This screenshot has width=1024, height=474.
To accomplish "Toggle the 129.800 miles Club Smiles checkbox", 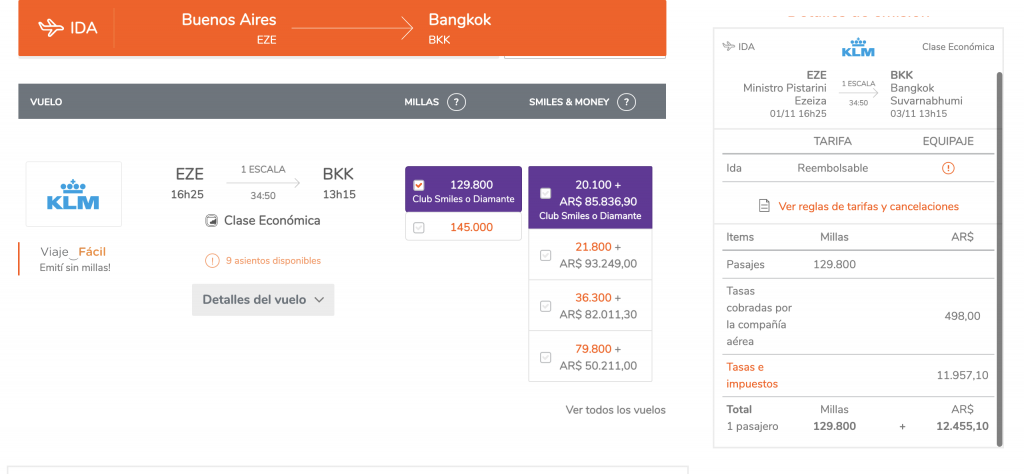I will click(x=419, y=185).
